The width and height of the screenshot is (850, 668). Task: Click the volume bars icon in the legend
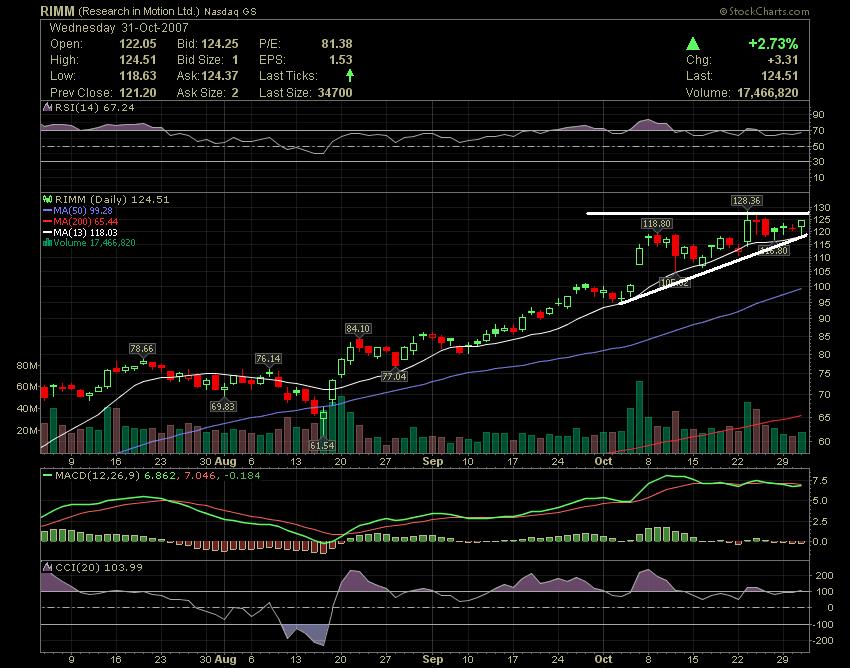coord(48,242)
